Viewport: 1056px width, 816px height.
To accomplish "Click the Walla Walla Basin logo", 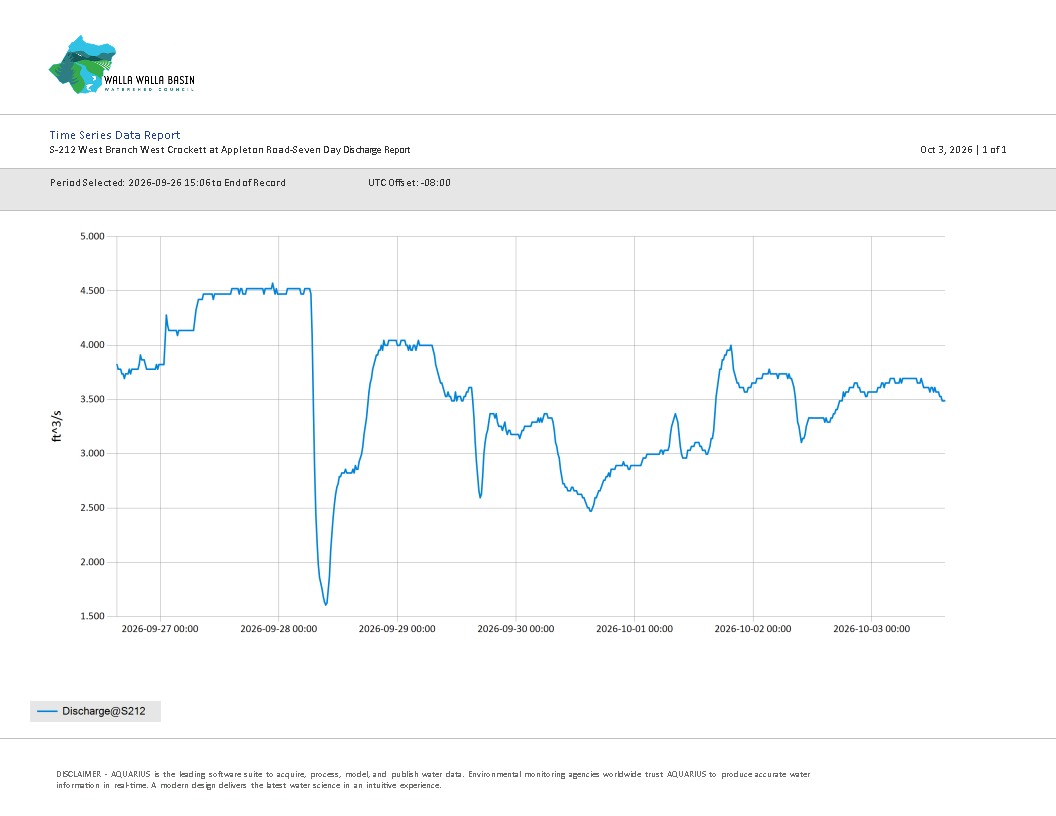I will click(121, 65).
